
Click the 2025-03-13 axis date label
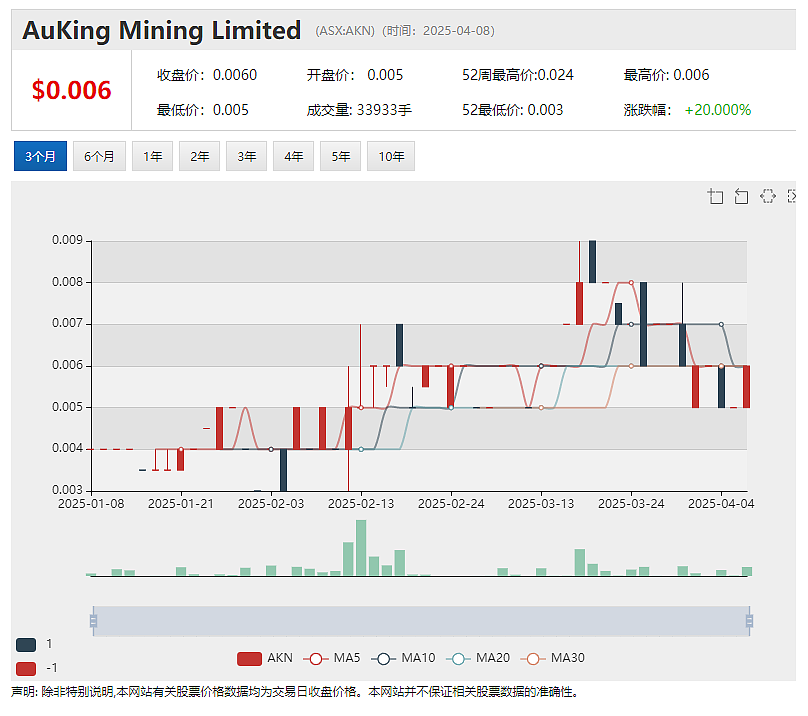pyautogui.click(x=541, y=504)
